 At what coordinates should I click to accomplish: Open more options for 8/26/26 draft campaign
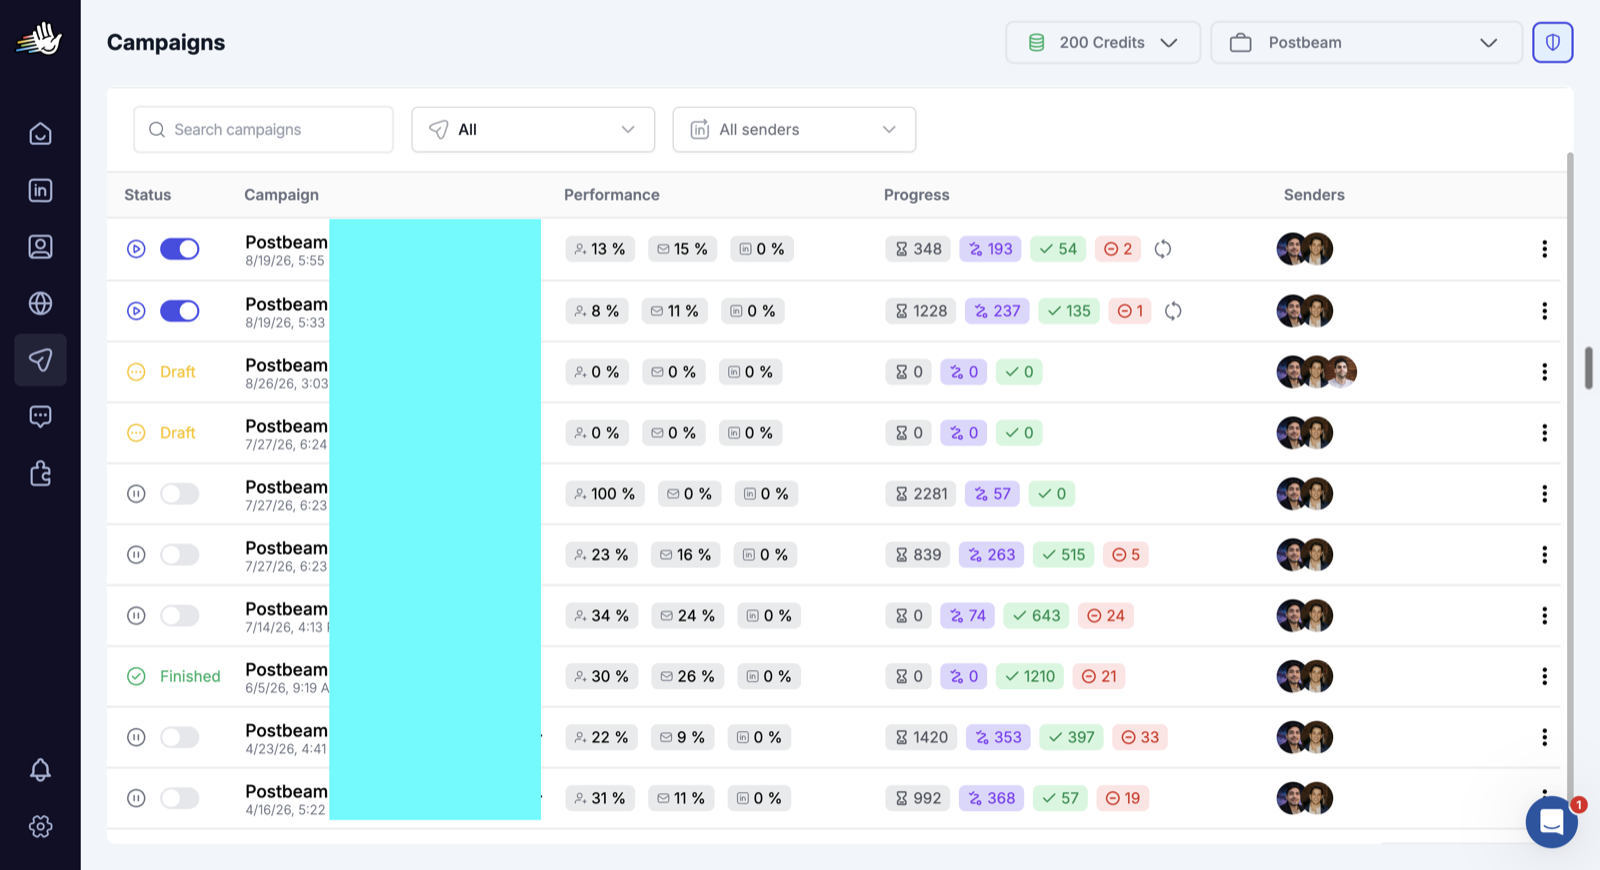pyautogui.click(x=1544, y=372)
